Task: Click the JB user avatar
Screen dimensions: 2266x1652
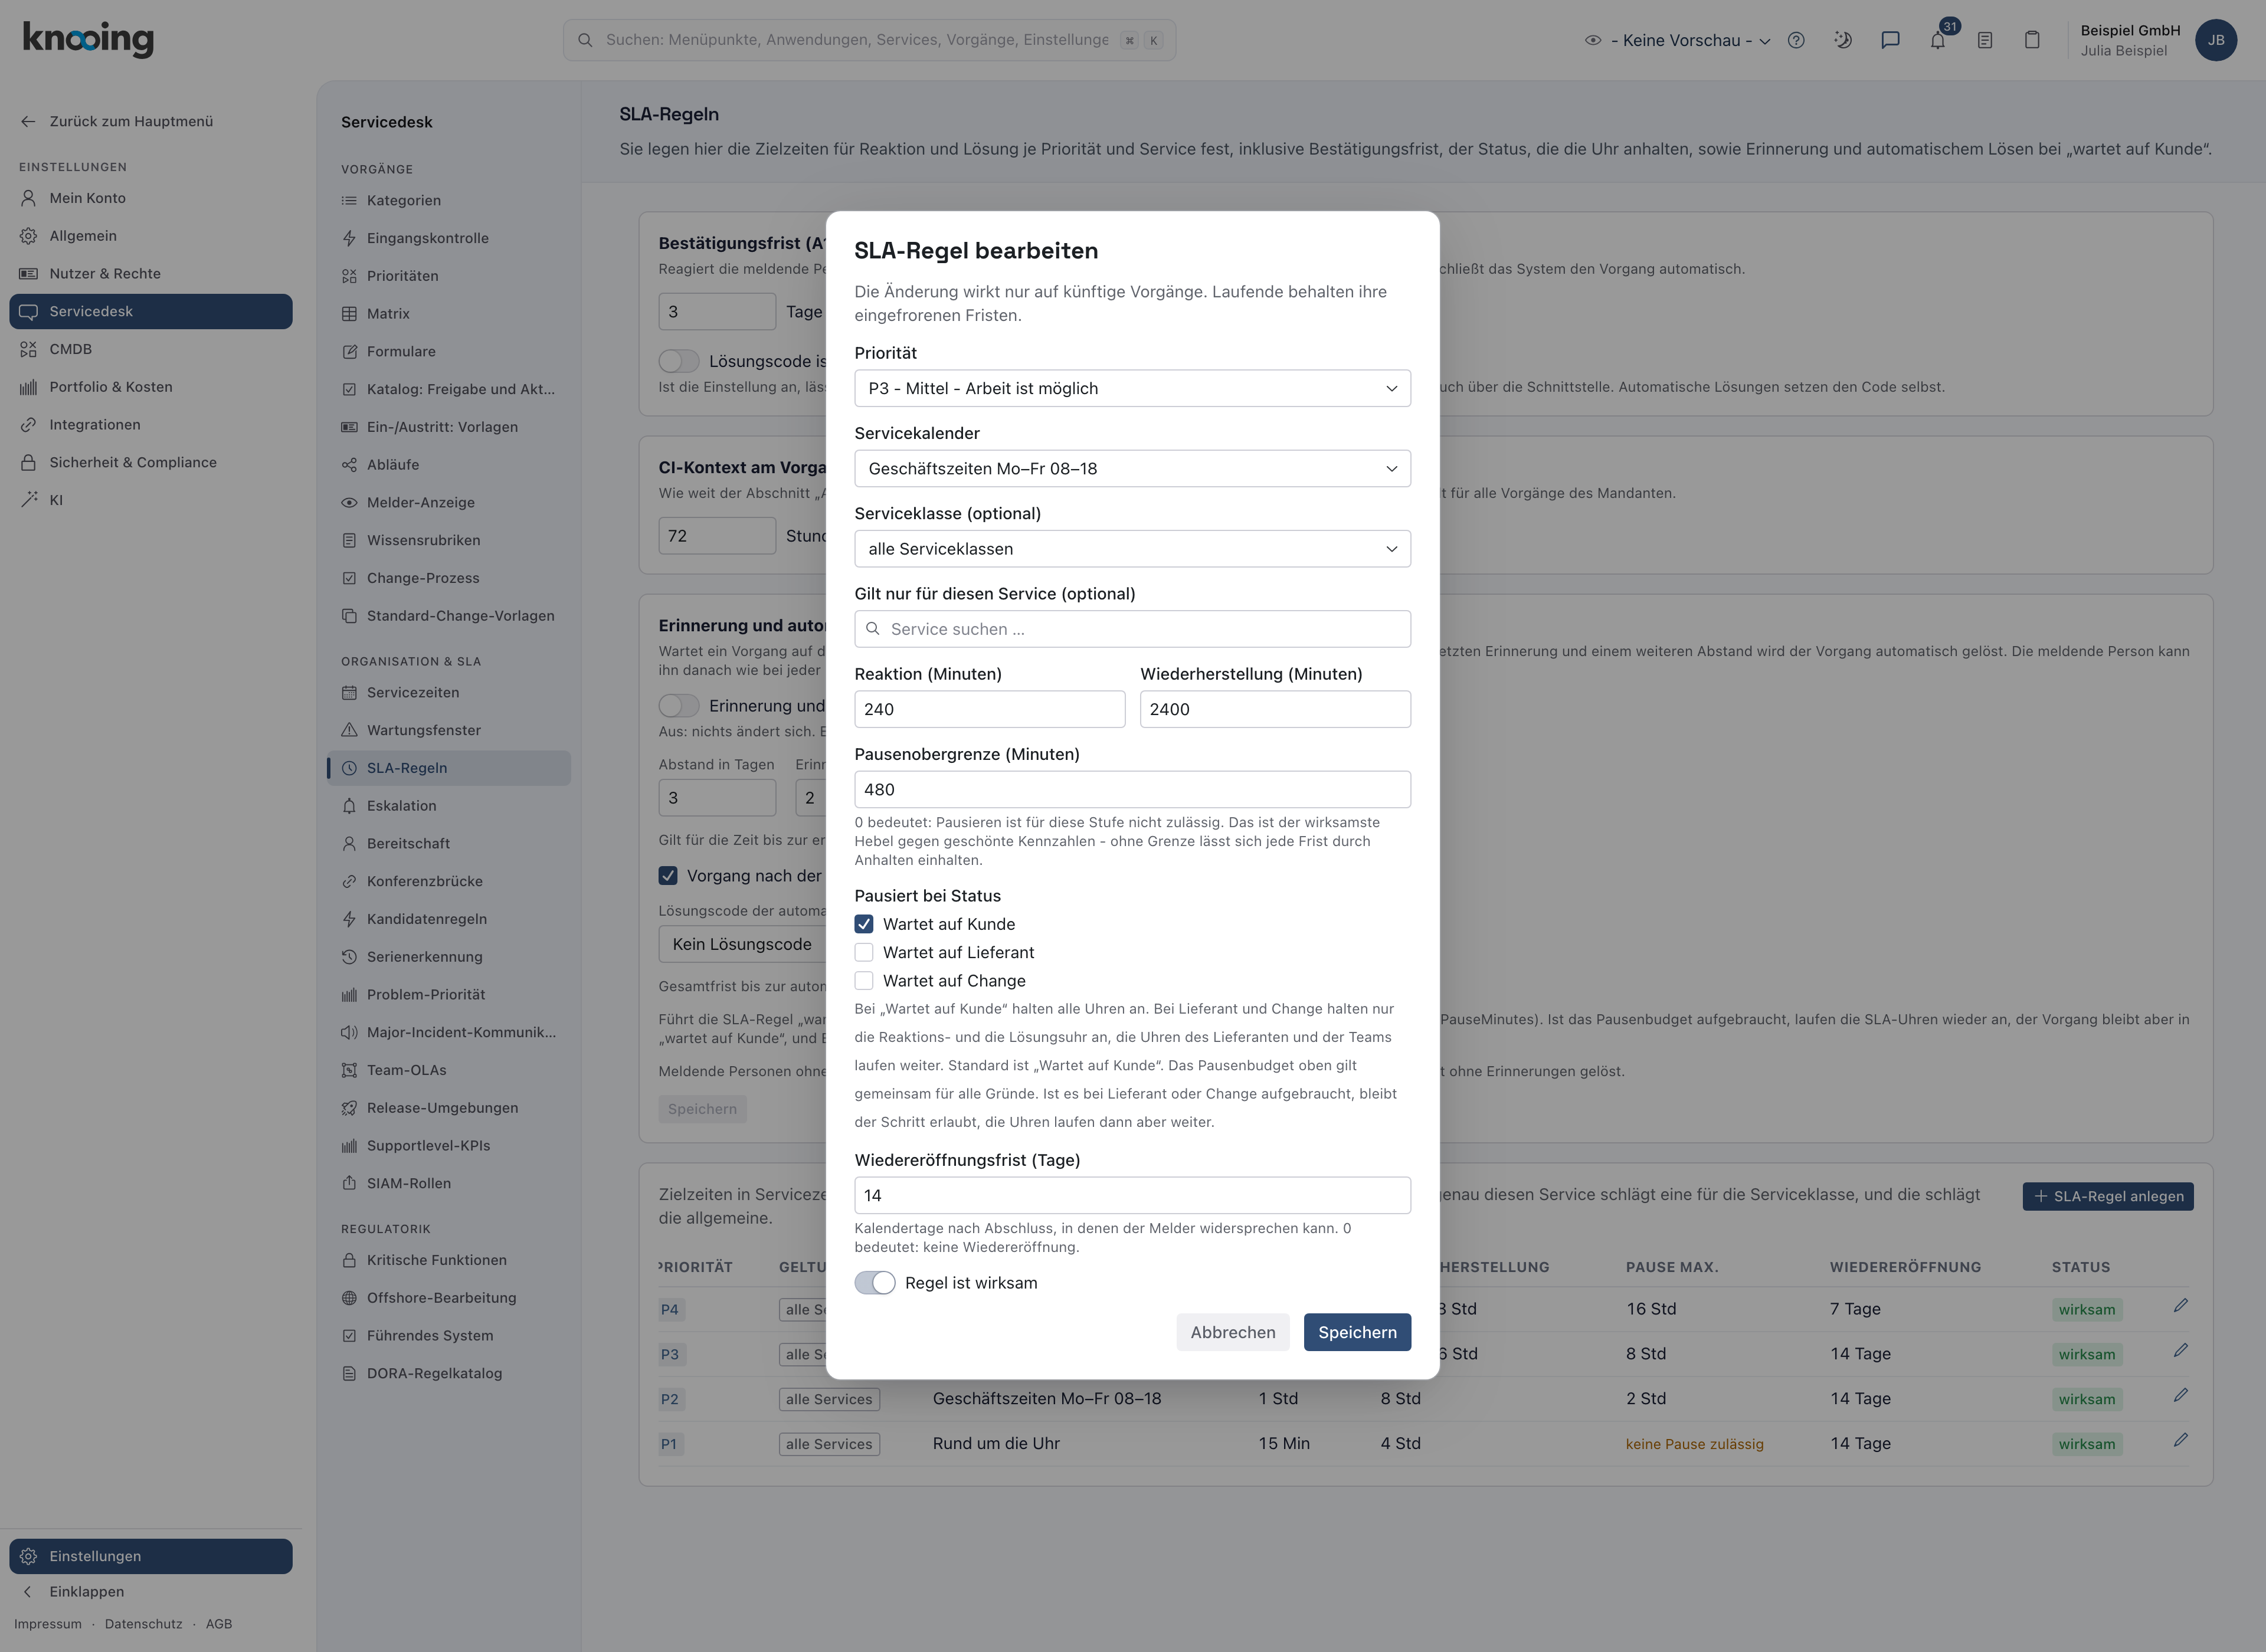Action: 2216,40
